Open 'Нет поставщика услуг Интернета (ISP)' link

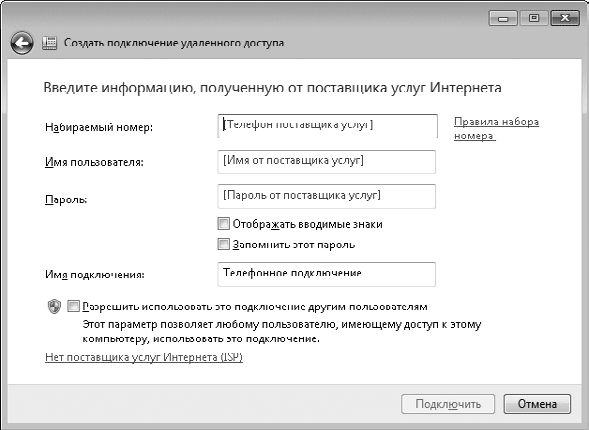point(144,357)
